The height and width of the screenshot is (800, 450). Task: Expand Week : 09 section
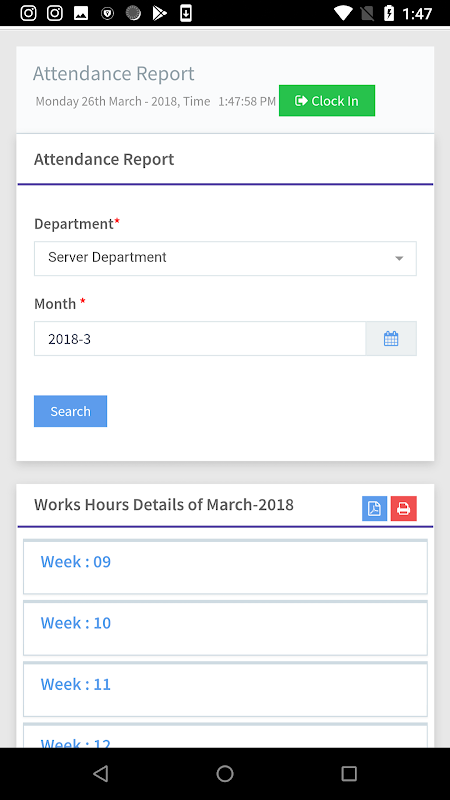click(x=225, y=567)
